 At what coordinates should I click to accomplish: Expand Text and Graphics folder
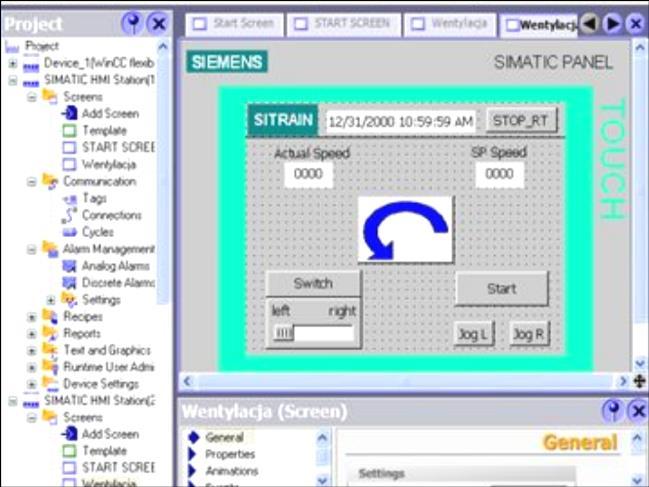(32, 351)
